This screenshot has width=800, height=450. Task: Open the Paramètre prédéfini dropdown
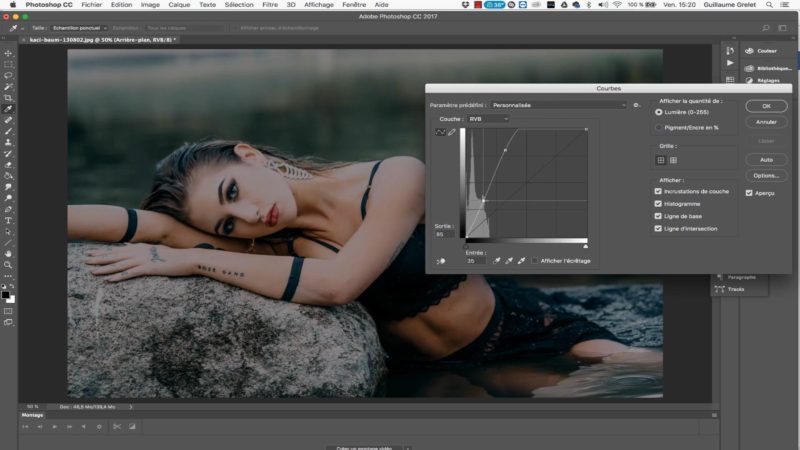558,105
